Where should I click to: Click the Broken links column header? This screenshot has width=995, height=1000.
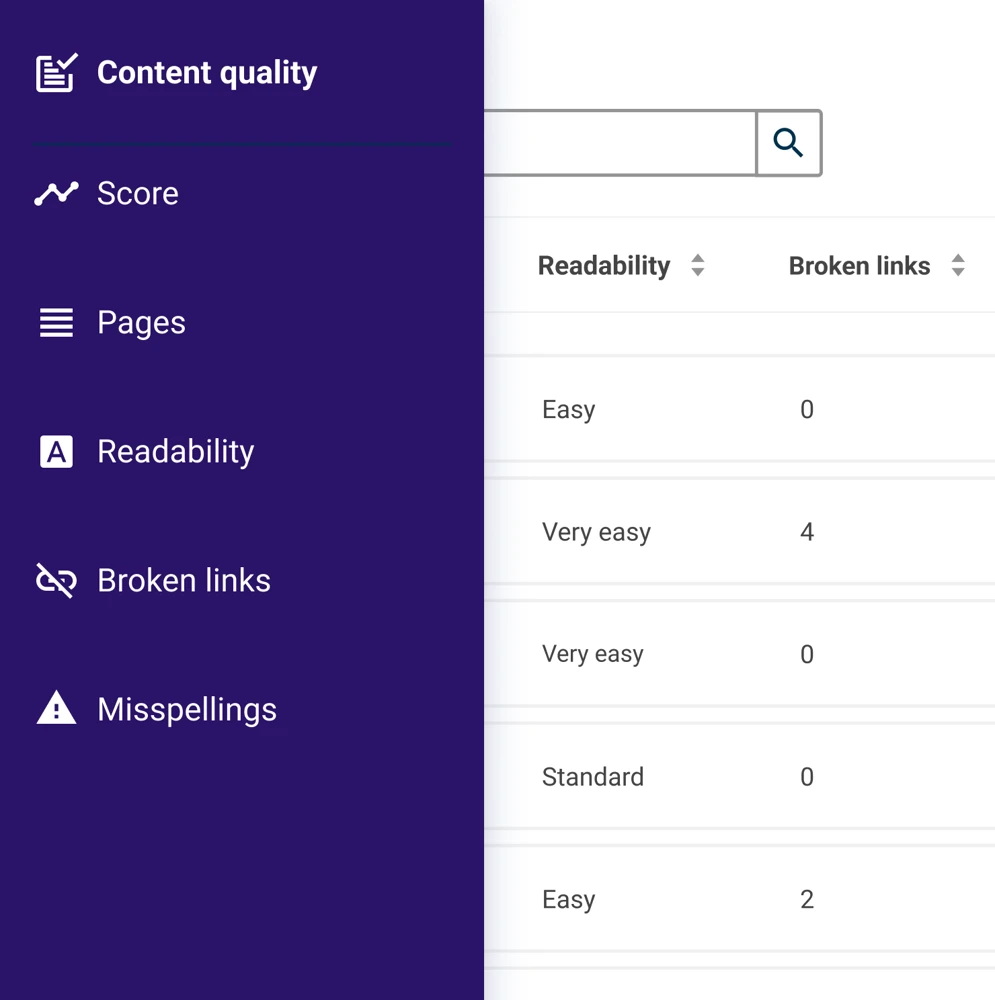point(859,266)
